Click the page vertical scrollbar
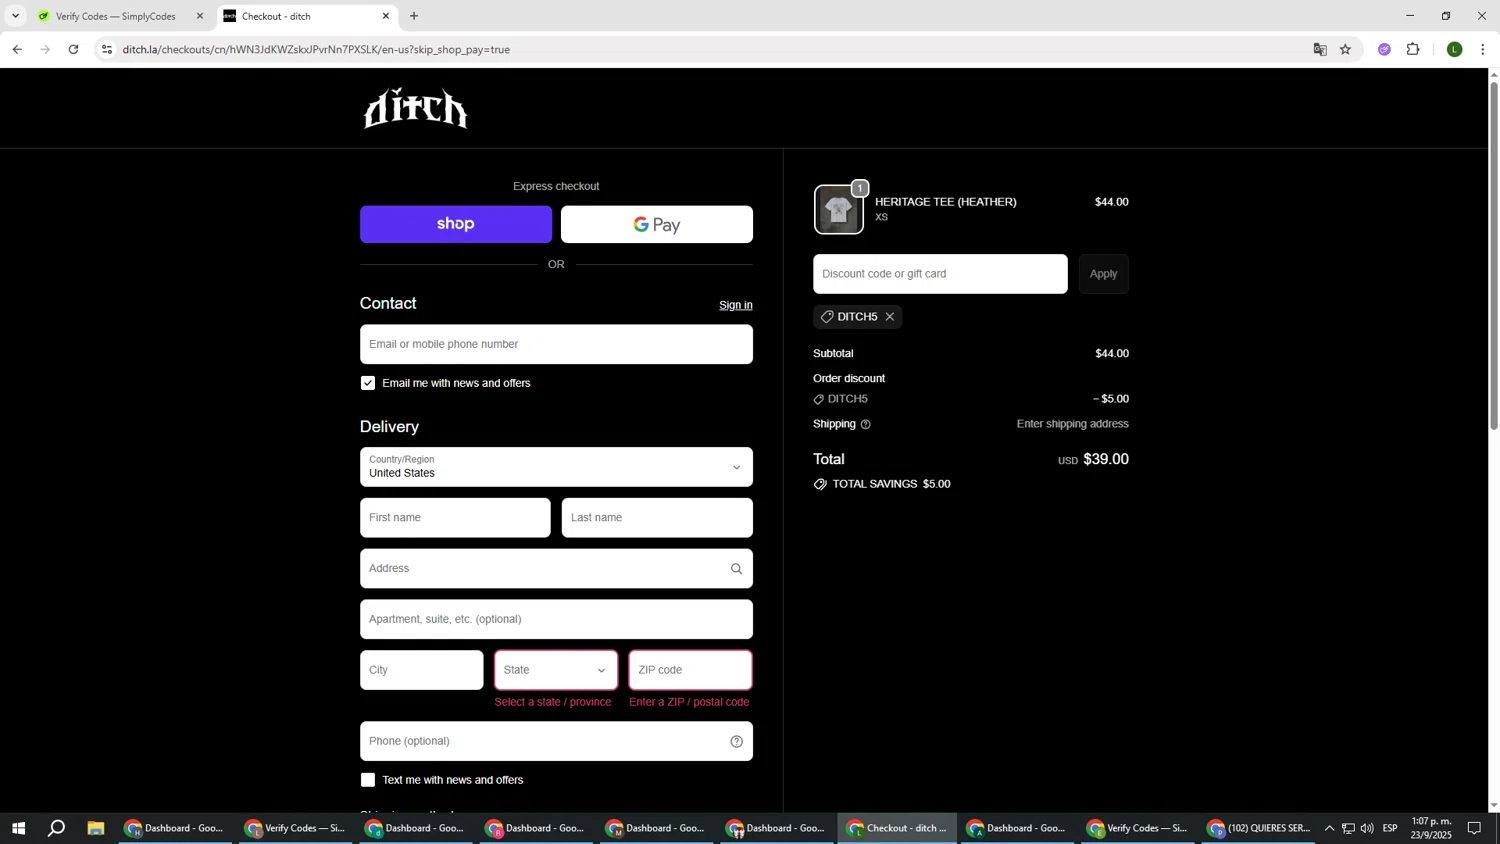The width and height of the screenshot is (1500, 844). click(x=1494, y=256)
